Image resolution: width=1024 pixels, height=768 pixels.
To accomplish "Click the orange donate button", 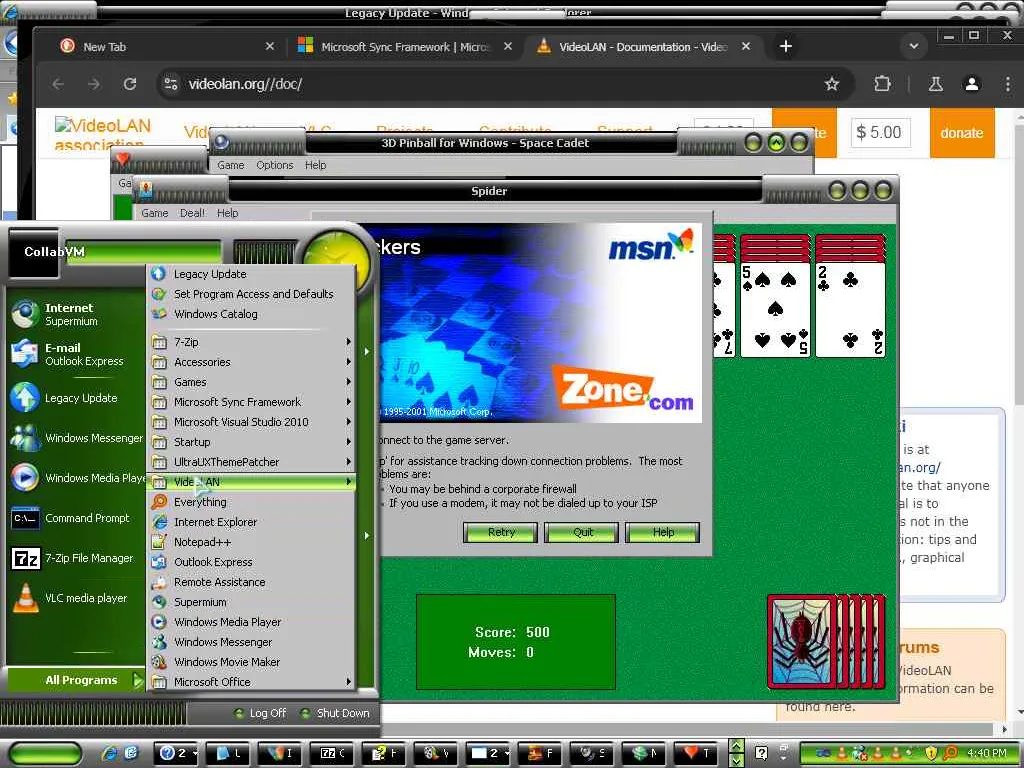I will pyautogui.click(x=961, y=133).
